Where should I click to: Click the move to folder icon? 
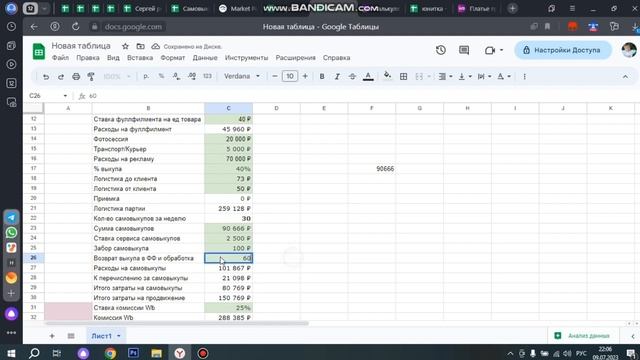pyautogui.click(x=140, y=46)
